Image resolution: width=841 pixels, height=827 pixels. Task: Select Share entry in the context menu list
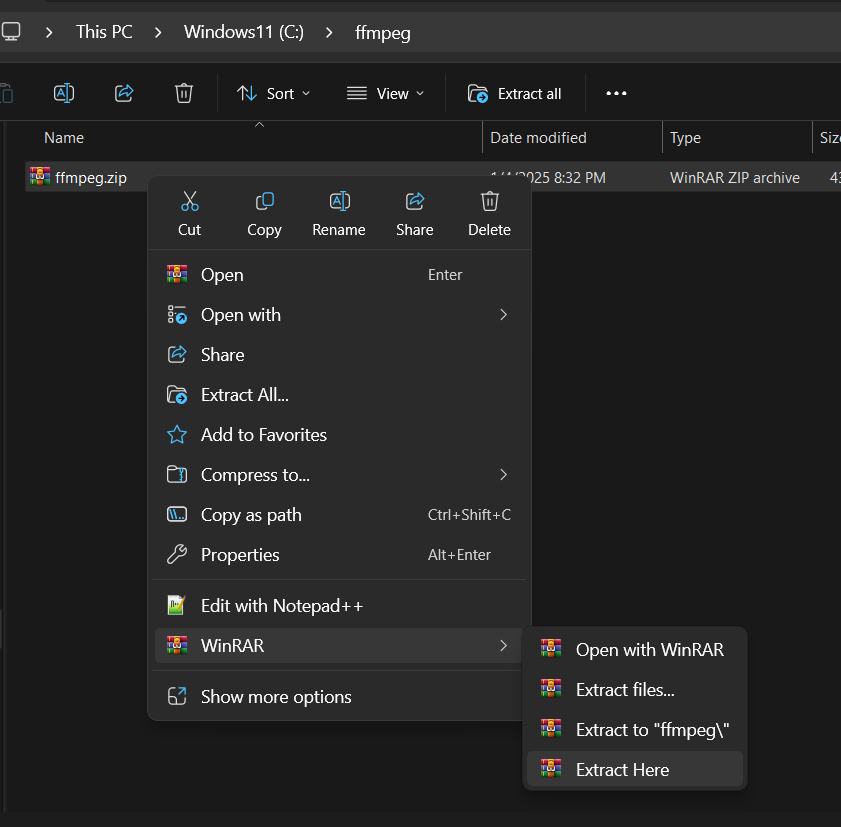pos(339,355)
